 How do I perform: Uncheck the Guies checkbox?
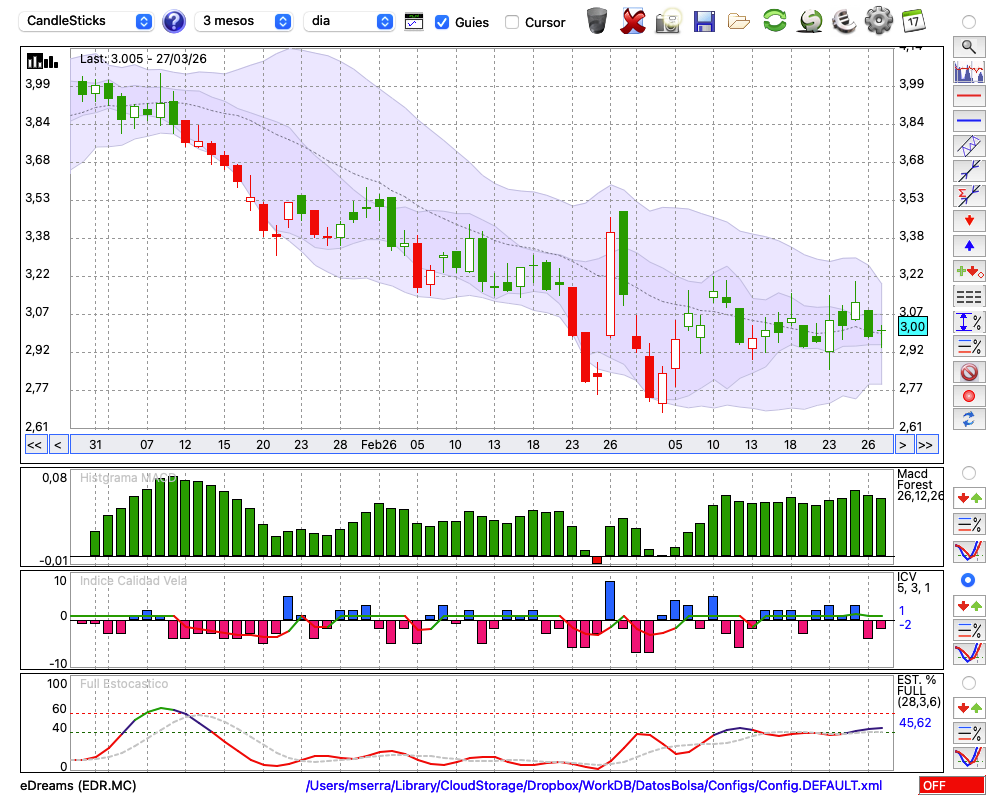(442, 22)
